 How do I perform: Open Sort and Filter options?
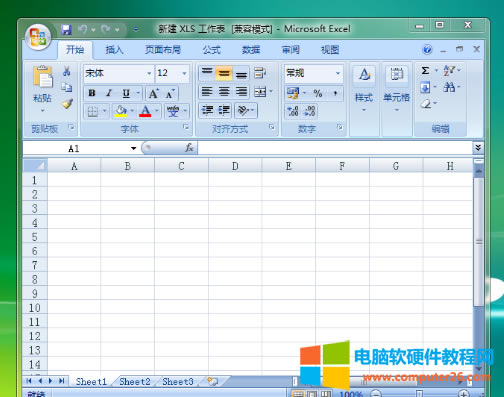pyautogui.click(x=449, y=71)
